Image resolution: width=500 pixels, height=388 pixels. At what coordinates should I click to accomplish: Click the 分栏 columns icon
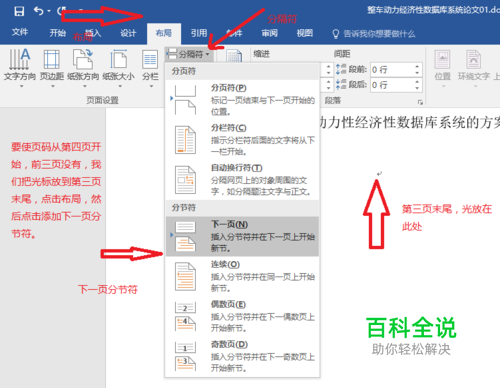tap(150, 59)
